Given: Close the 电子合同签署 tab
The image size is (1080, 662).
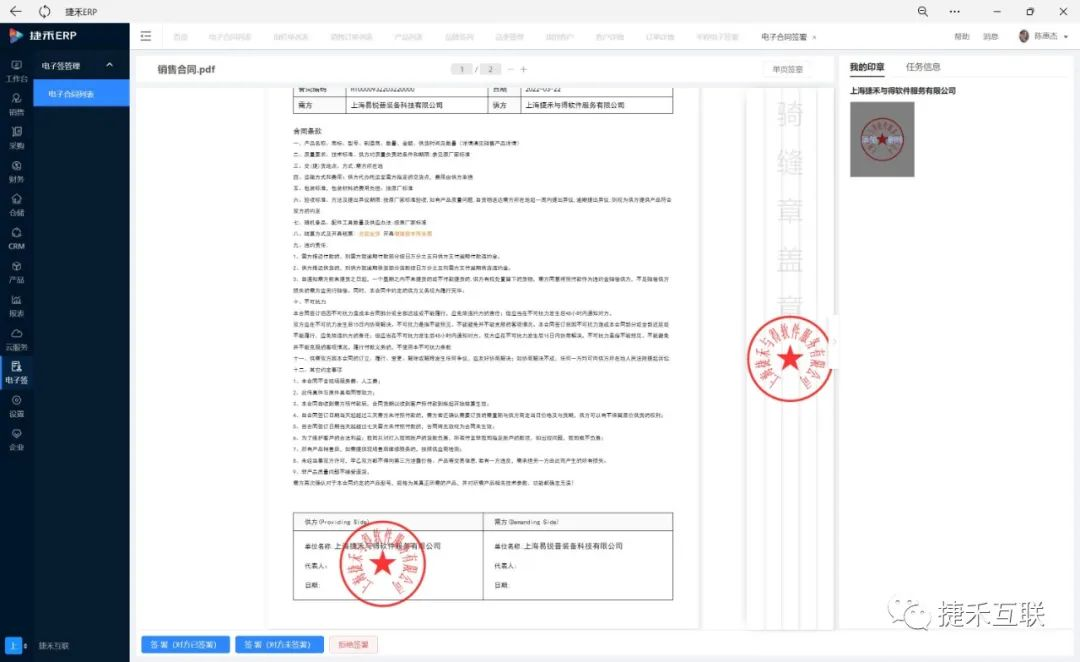Looking at the screenshot, I should tap(814, 37).
